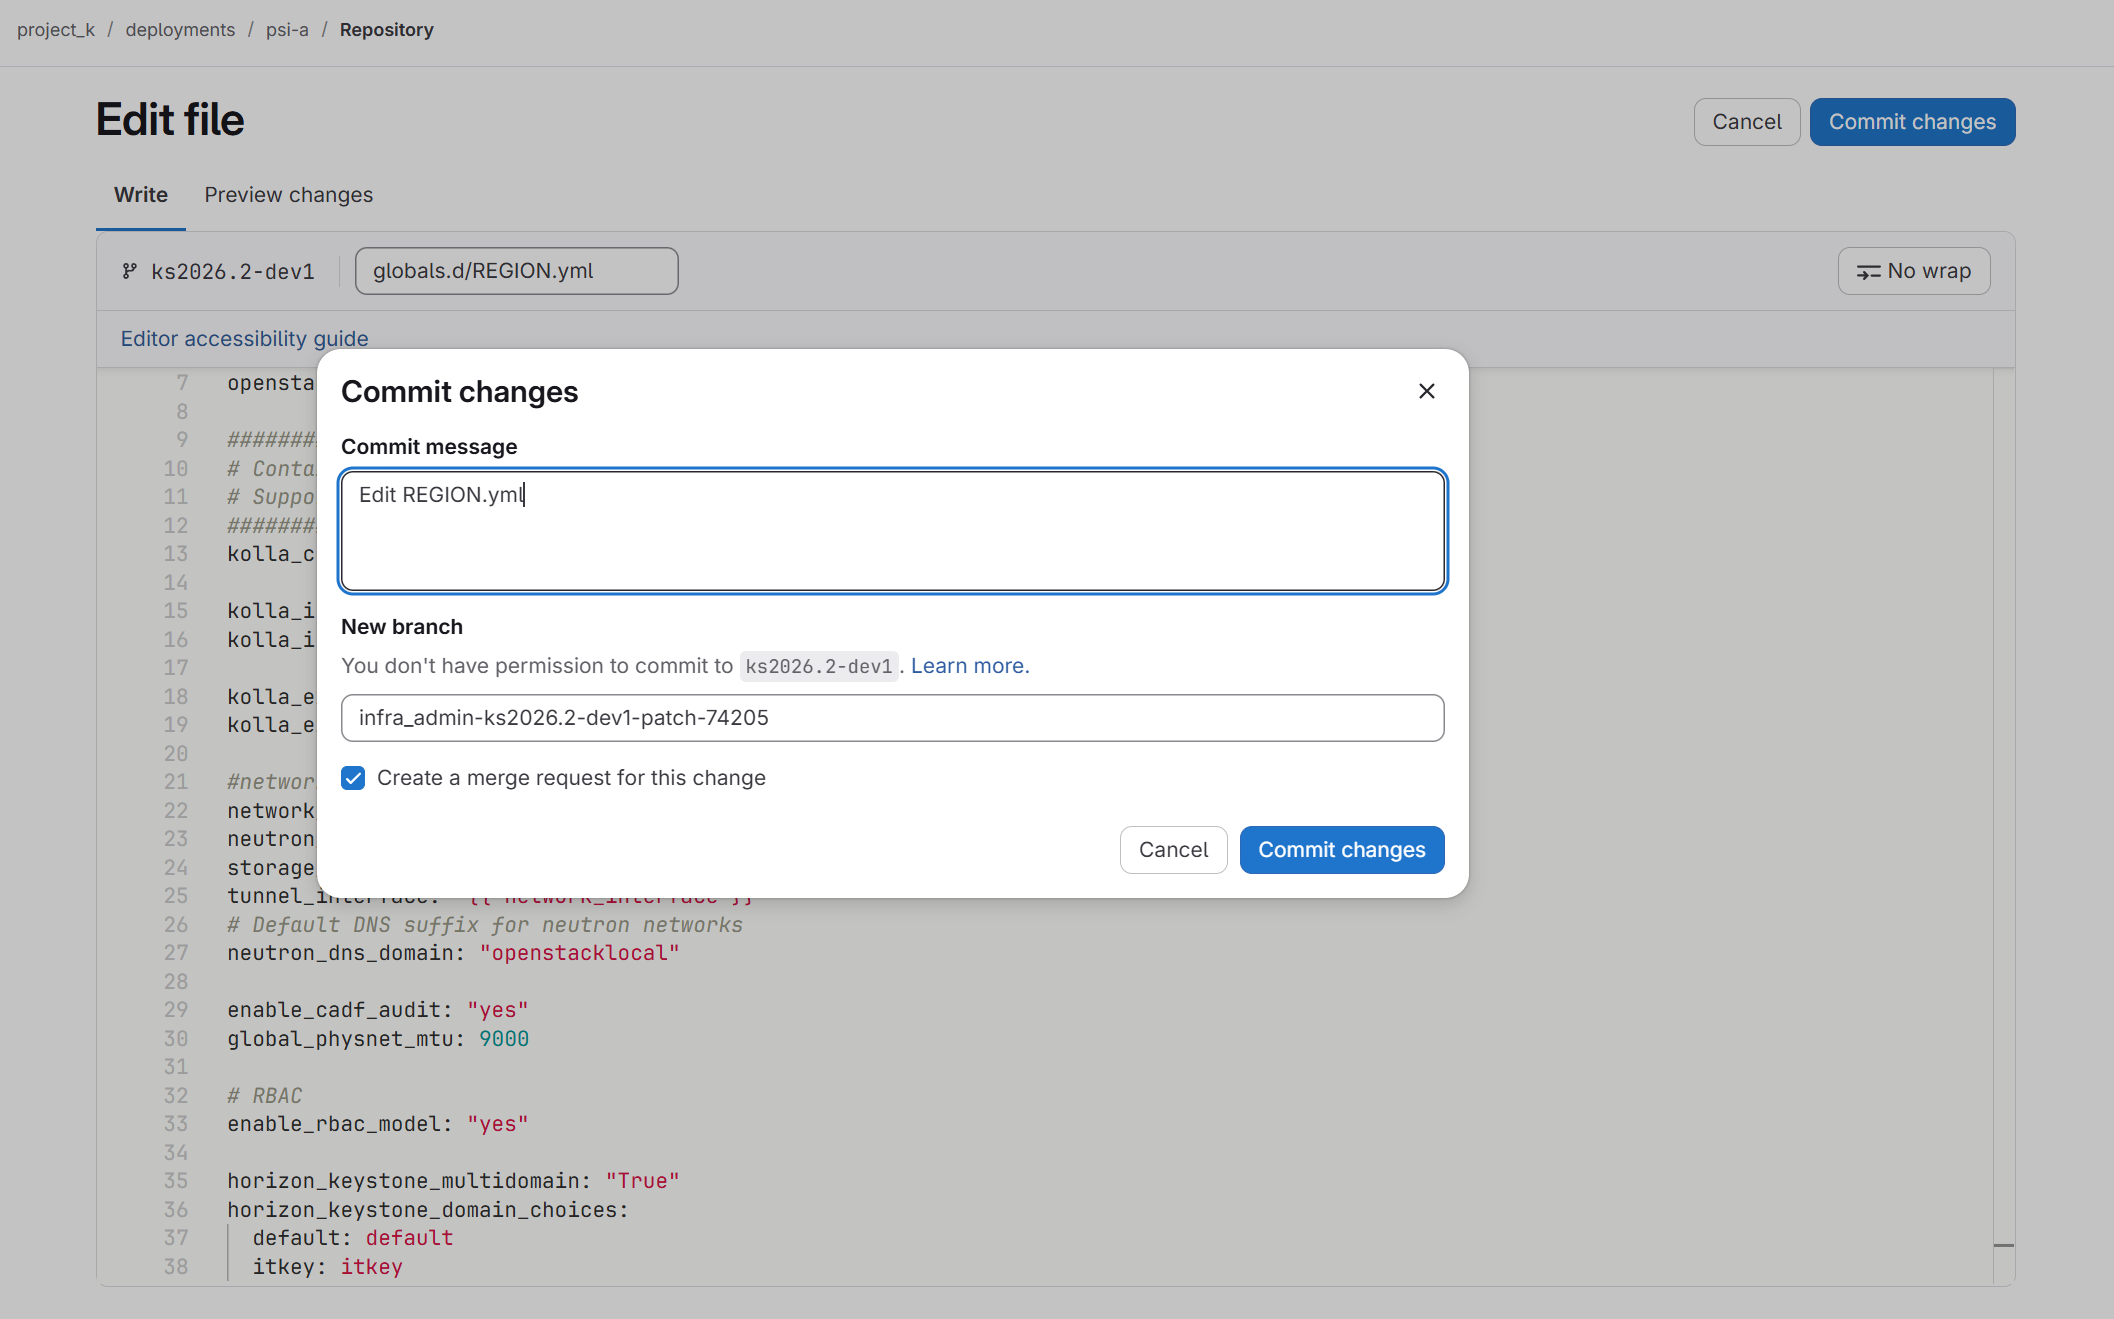Viewport: 2114px width, 1319px height.
Task: Click enable_cadf_audit line
Action: pyautogui.click(x=377, y=1010)
